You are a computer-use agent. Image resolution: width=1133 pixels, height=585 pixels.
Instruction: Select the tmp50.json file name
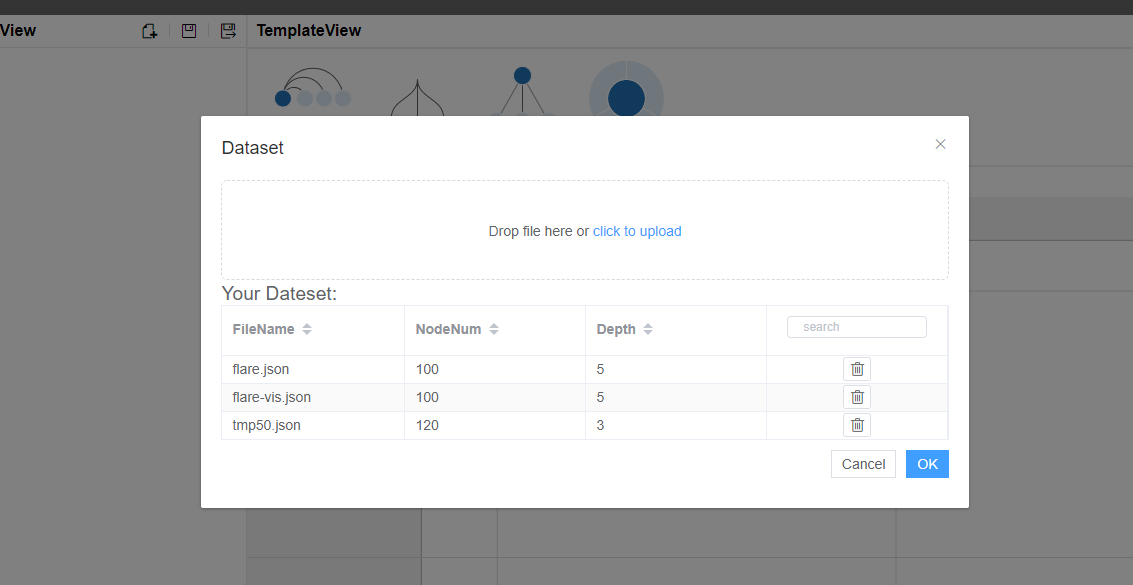tap(267, 425)
